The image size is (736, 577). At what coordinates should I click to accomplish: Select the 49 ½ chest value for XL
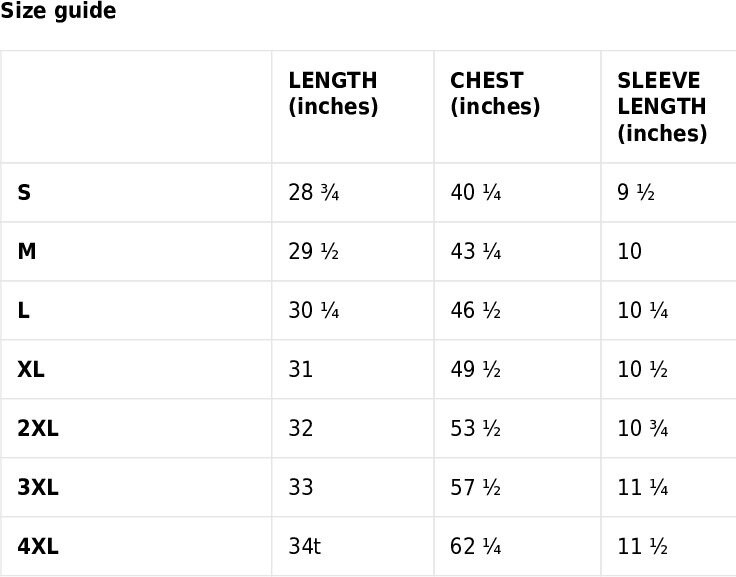coord(475,369)
